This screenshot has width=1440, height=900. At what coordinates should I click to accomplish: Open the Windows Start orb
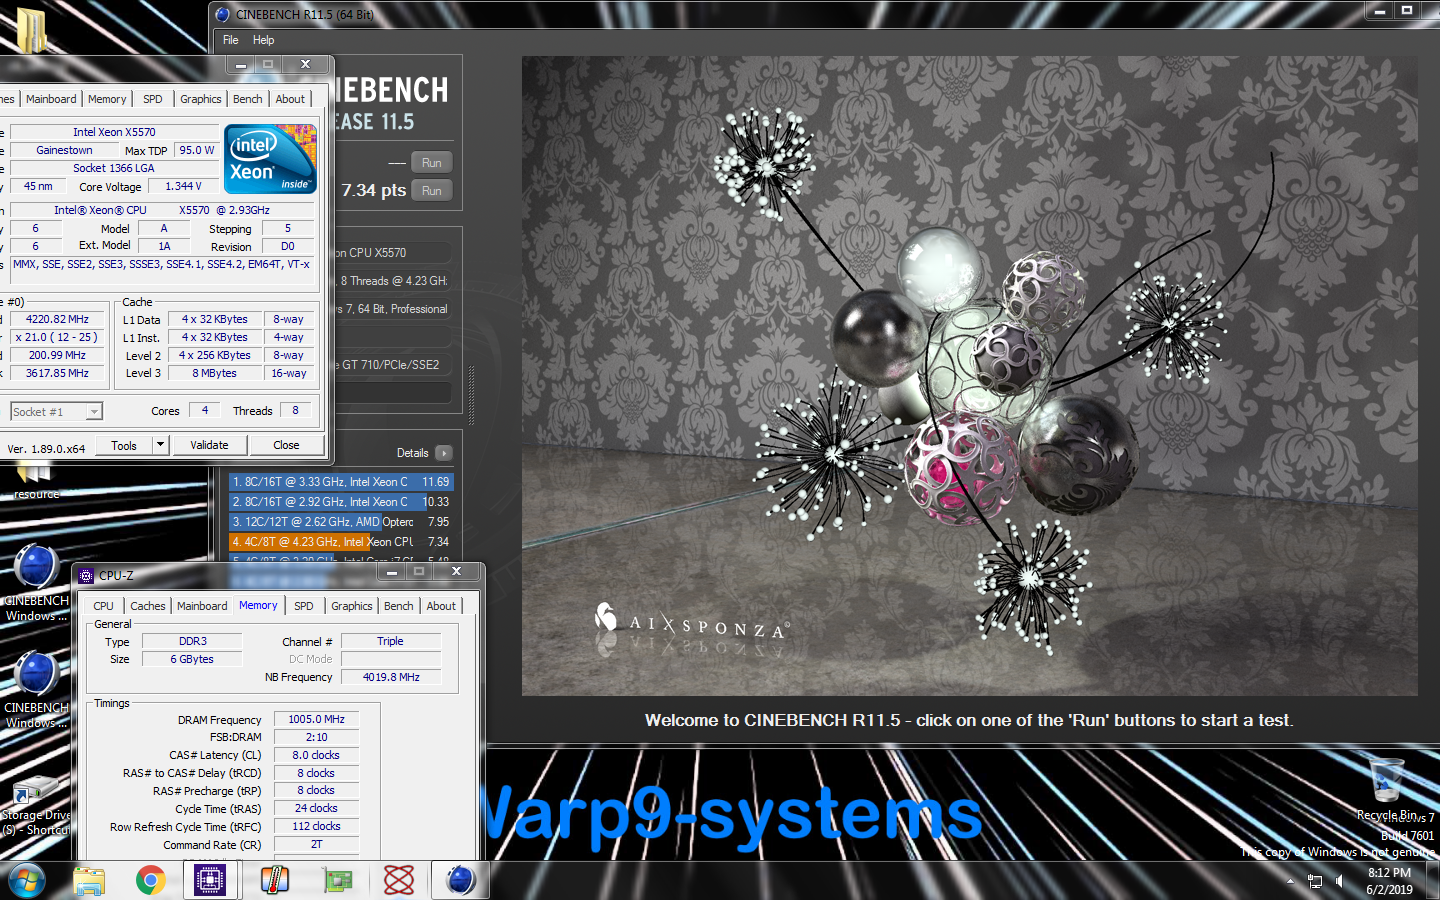pos(26,881)
